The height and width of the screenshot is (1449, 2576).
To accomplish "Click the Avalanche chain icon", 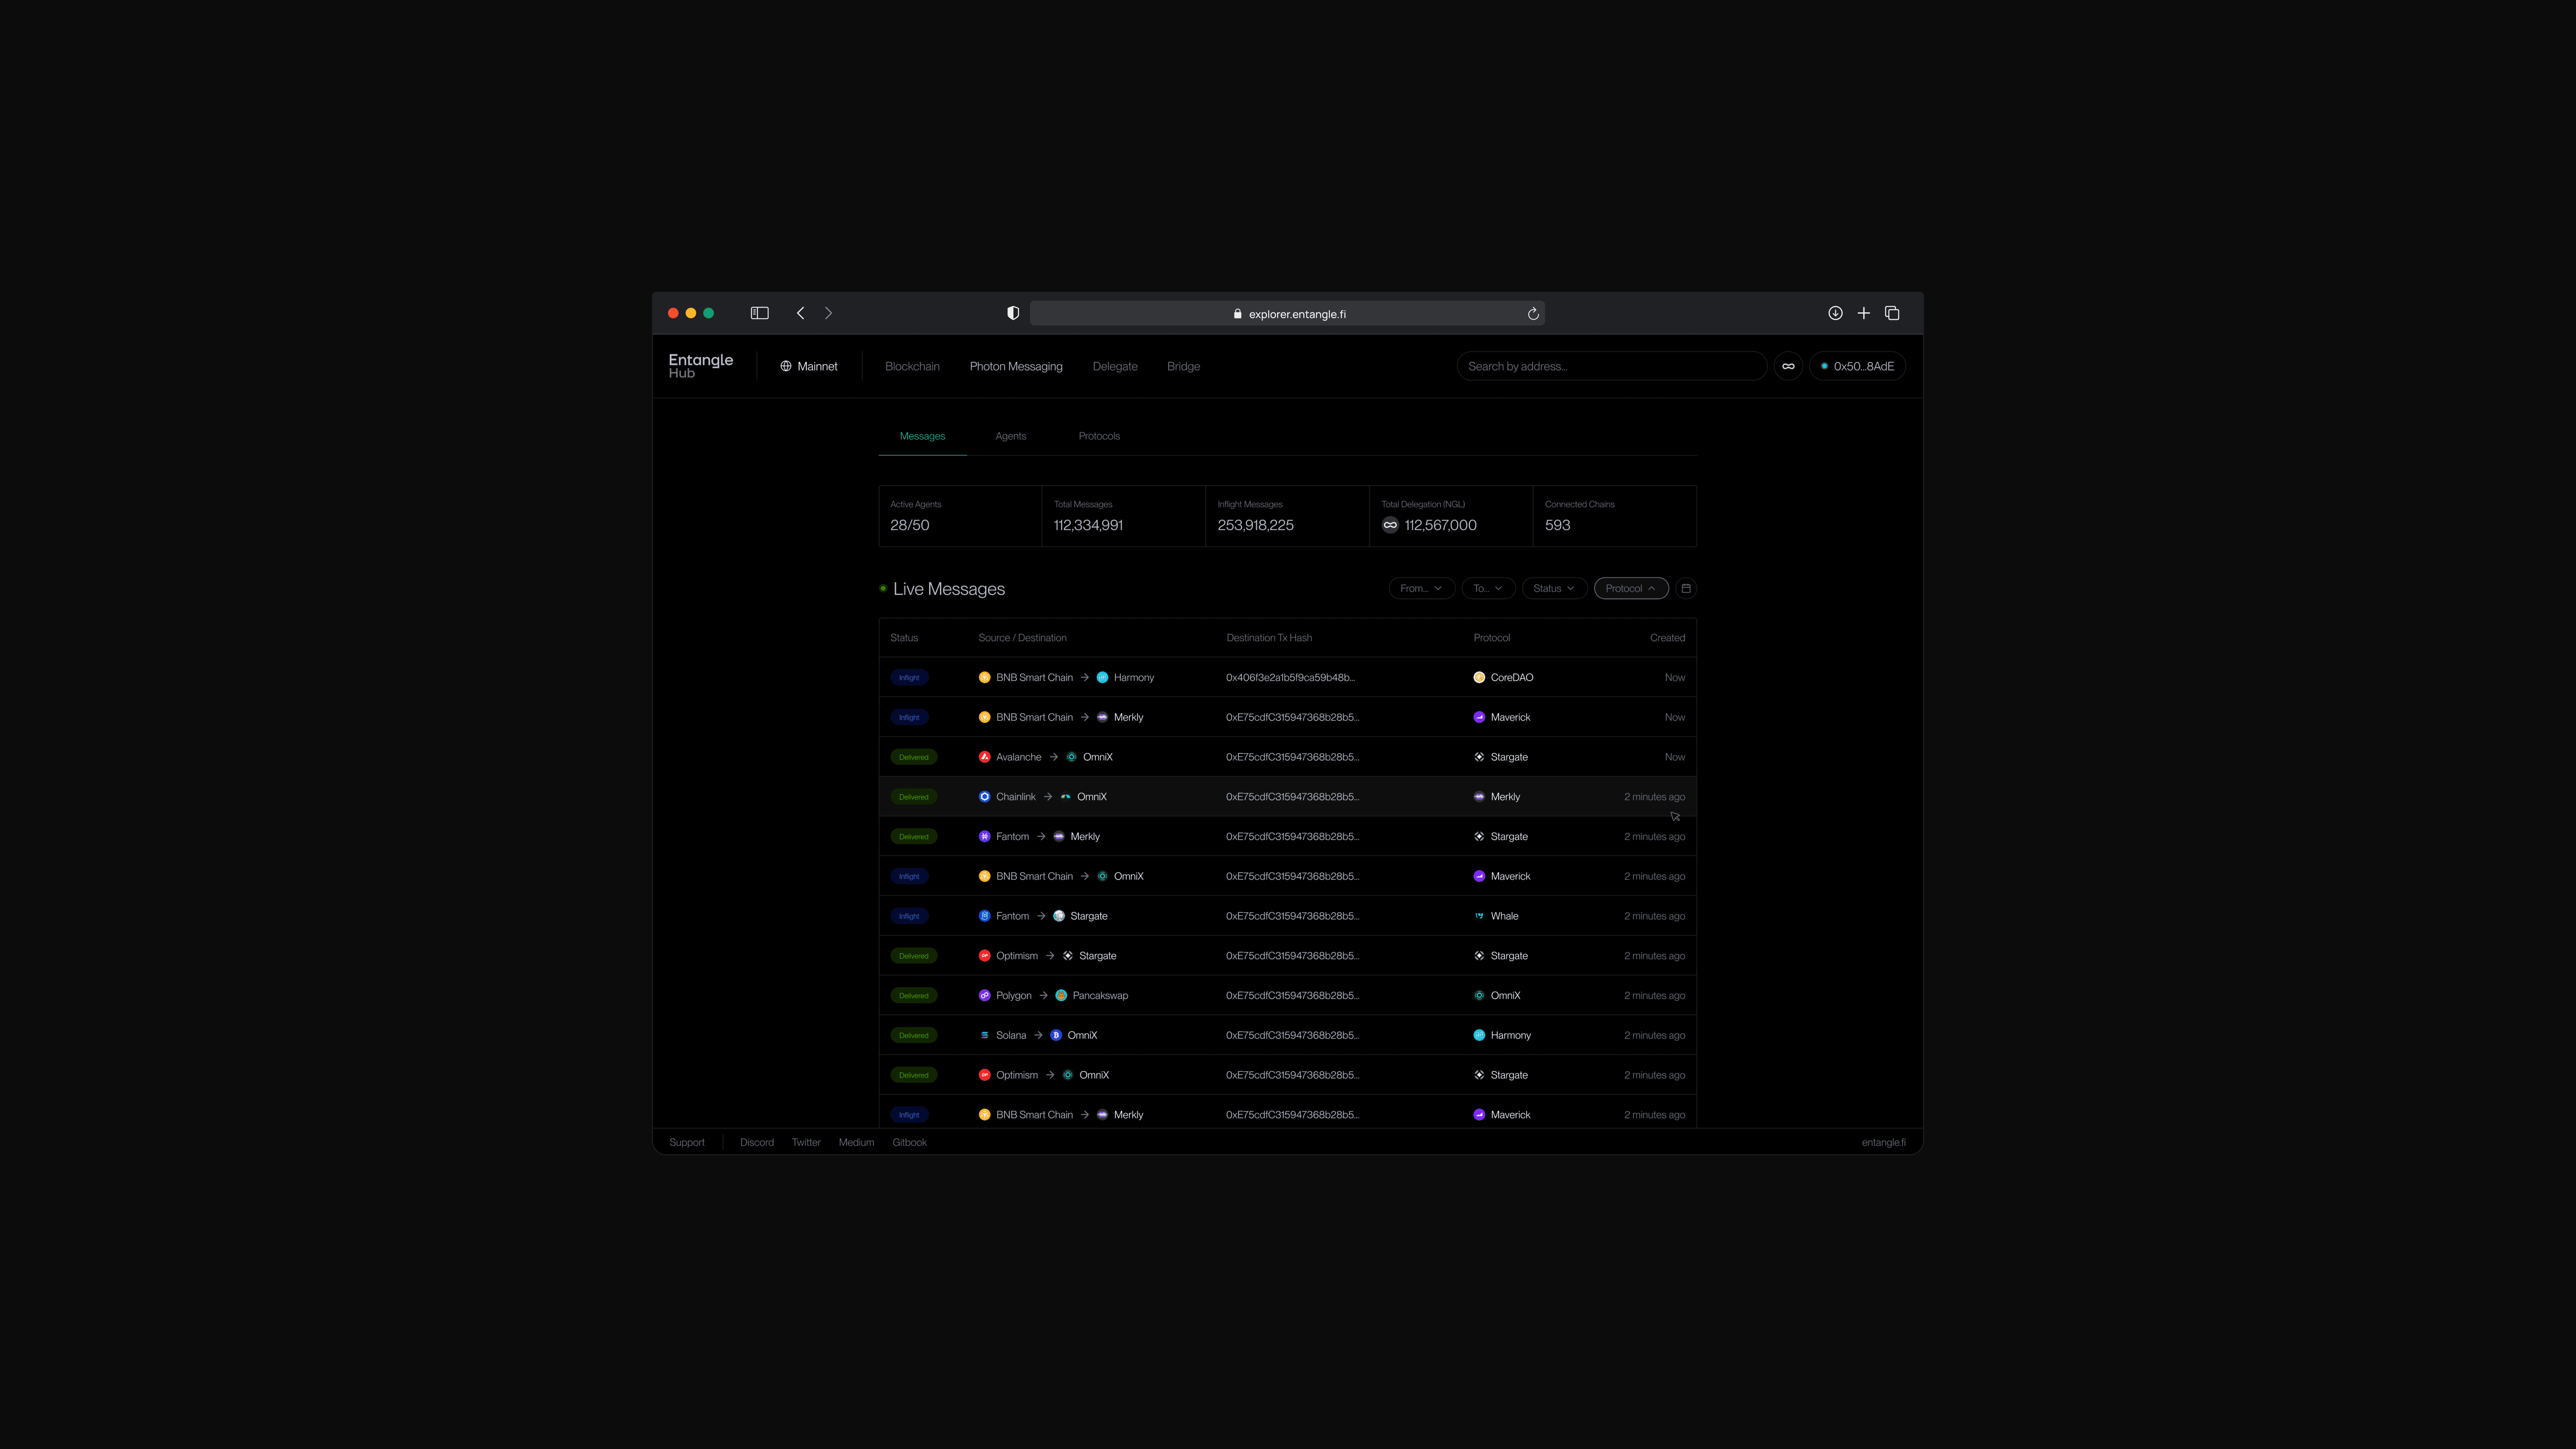I will pyautogui.click(x=984, y=757).
